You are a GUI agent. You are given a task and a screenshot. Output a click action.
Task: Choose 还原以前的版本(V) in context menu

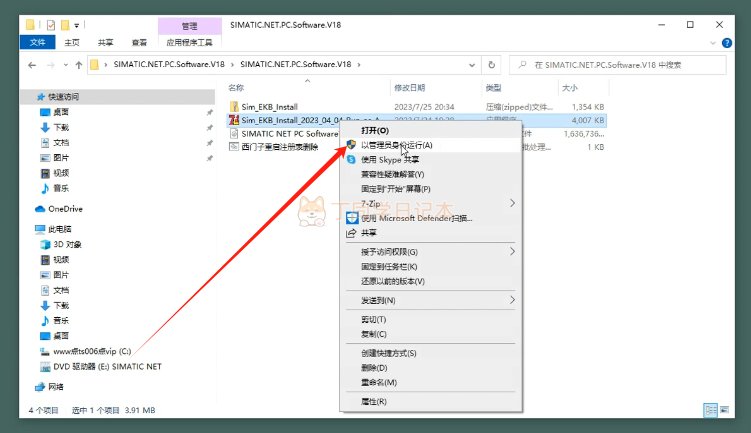(431, 281)
